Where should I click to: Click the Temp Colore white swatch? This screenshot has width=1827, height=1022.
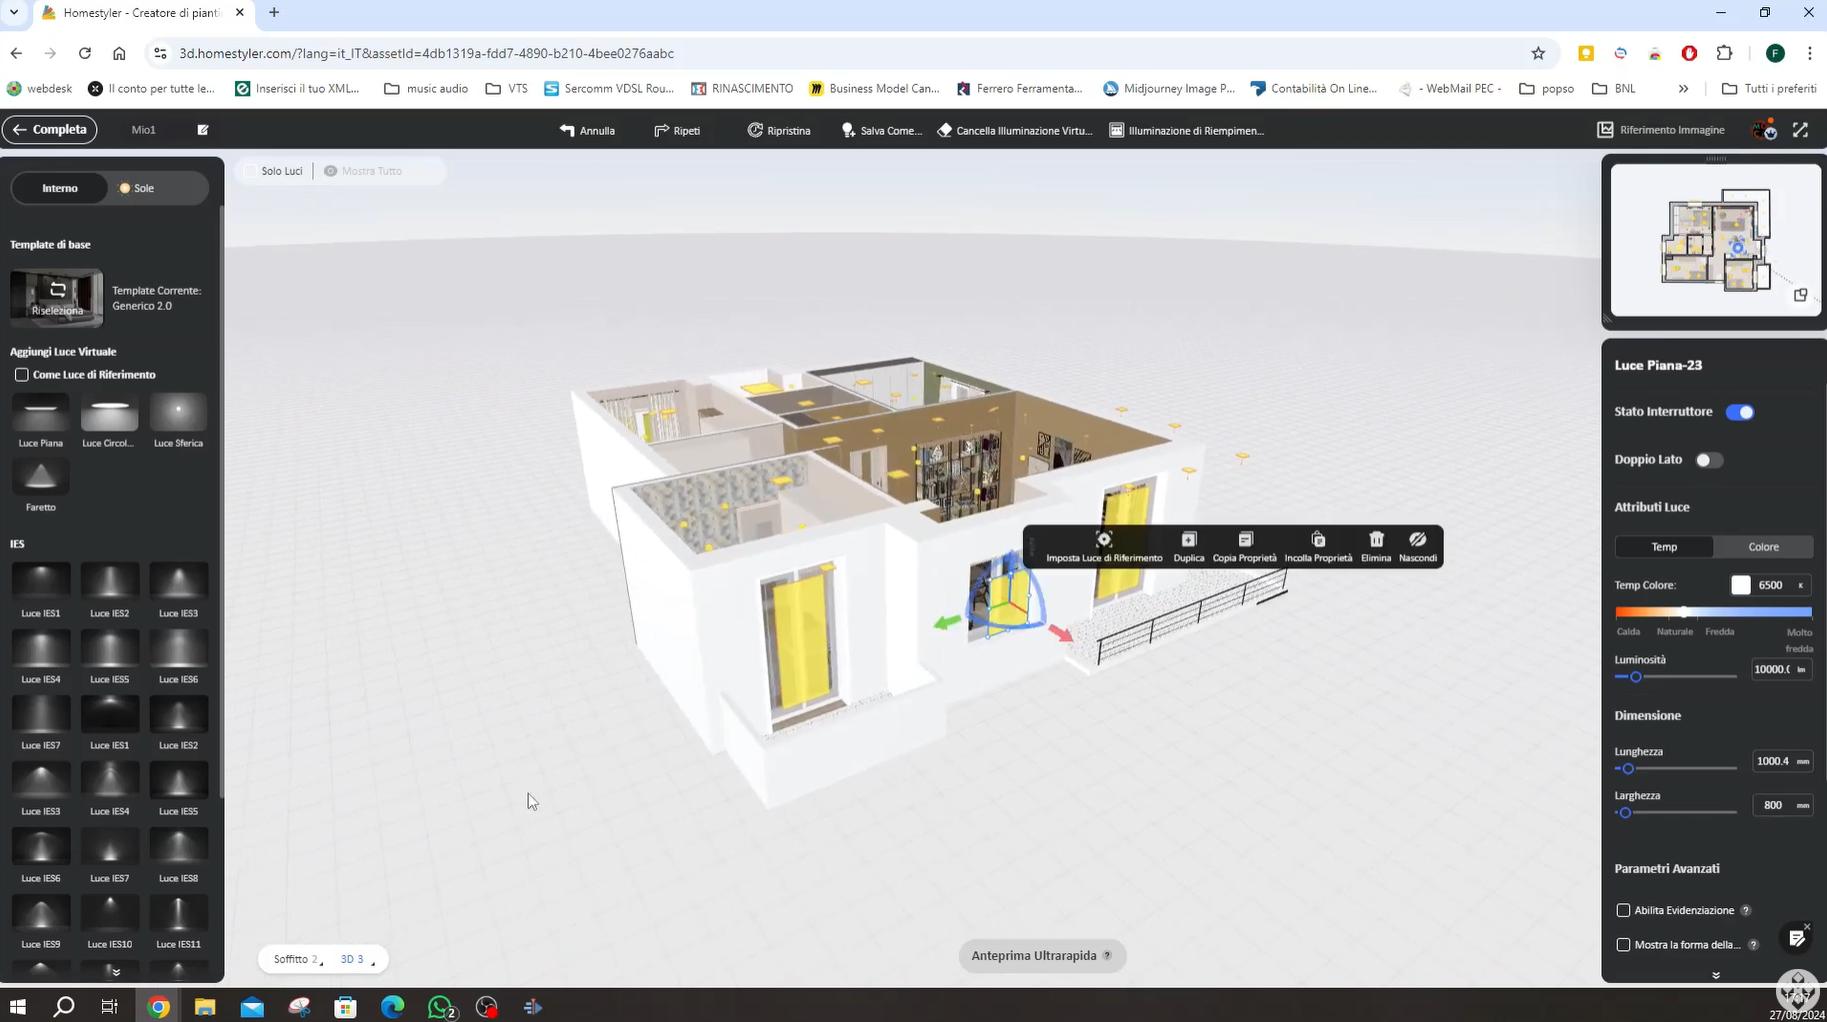(1741, 586)
